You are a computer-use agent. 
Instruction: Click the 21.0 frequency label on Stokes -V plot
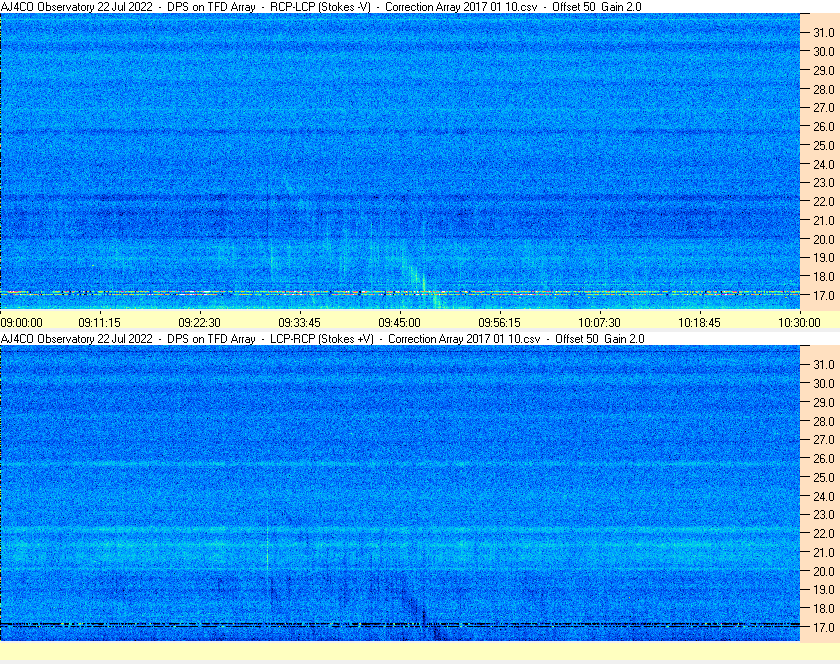(824, 220)
